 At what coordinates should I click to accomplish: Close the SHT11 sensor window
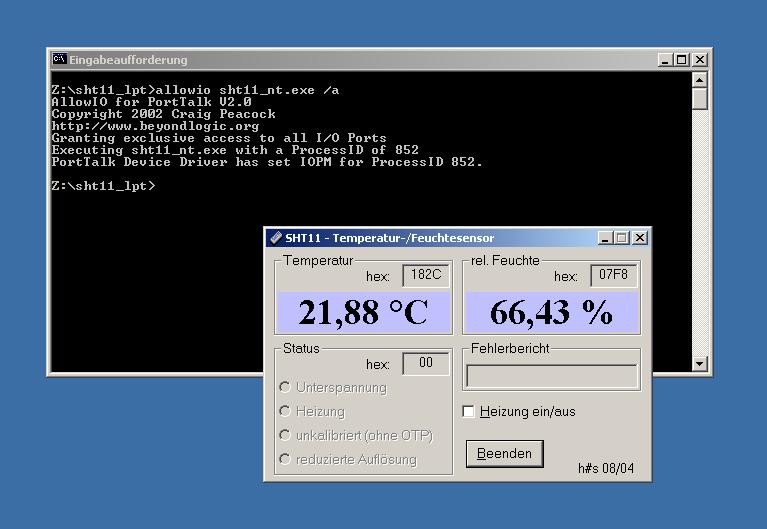(640, 238)
